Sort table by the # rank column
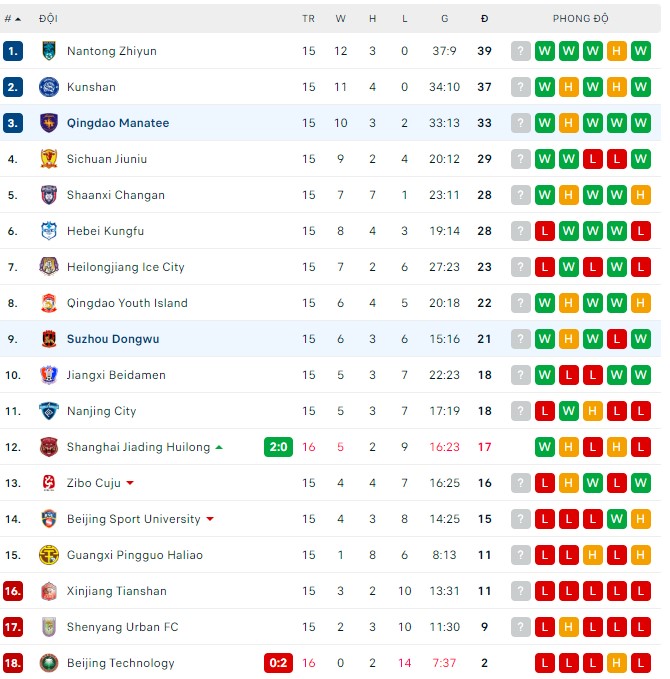This screenshot has height=679, width=670. click(x=13, y=19)
